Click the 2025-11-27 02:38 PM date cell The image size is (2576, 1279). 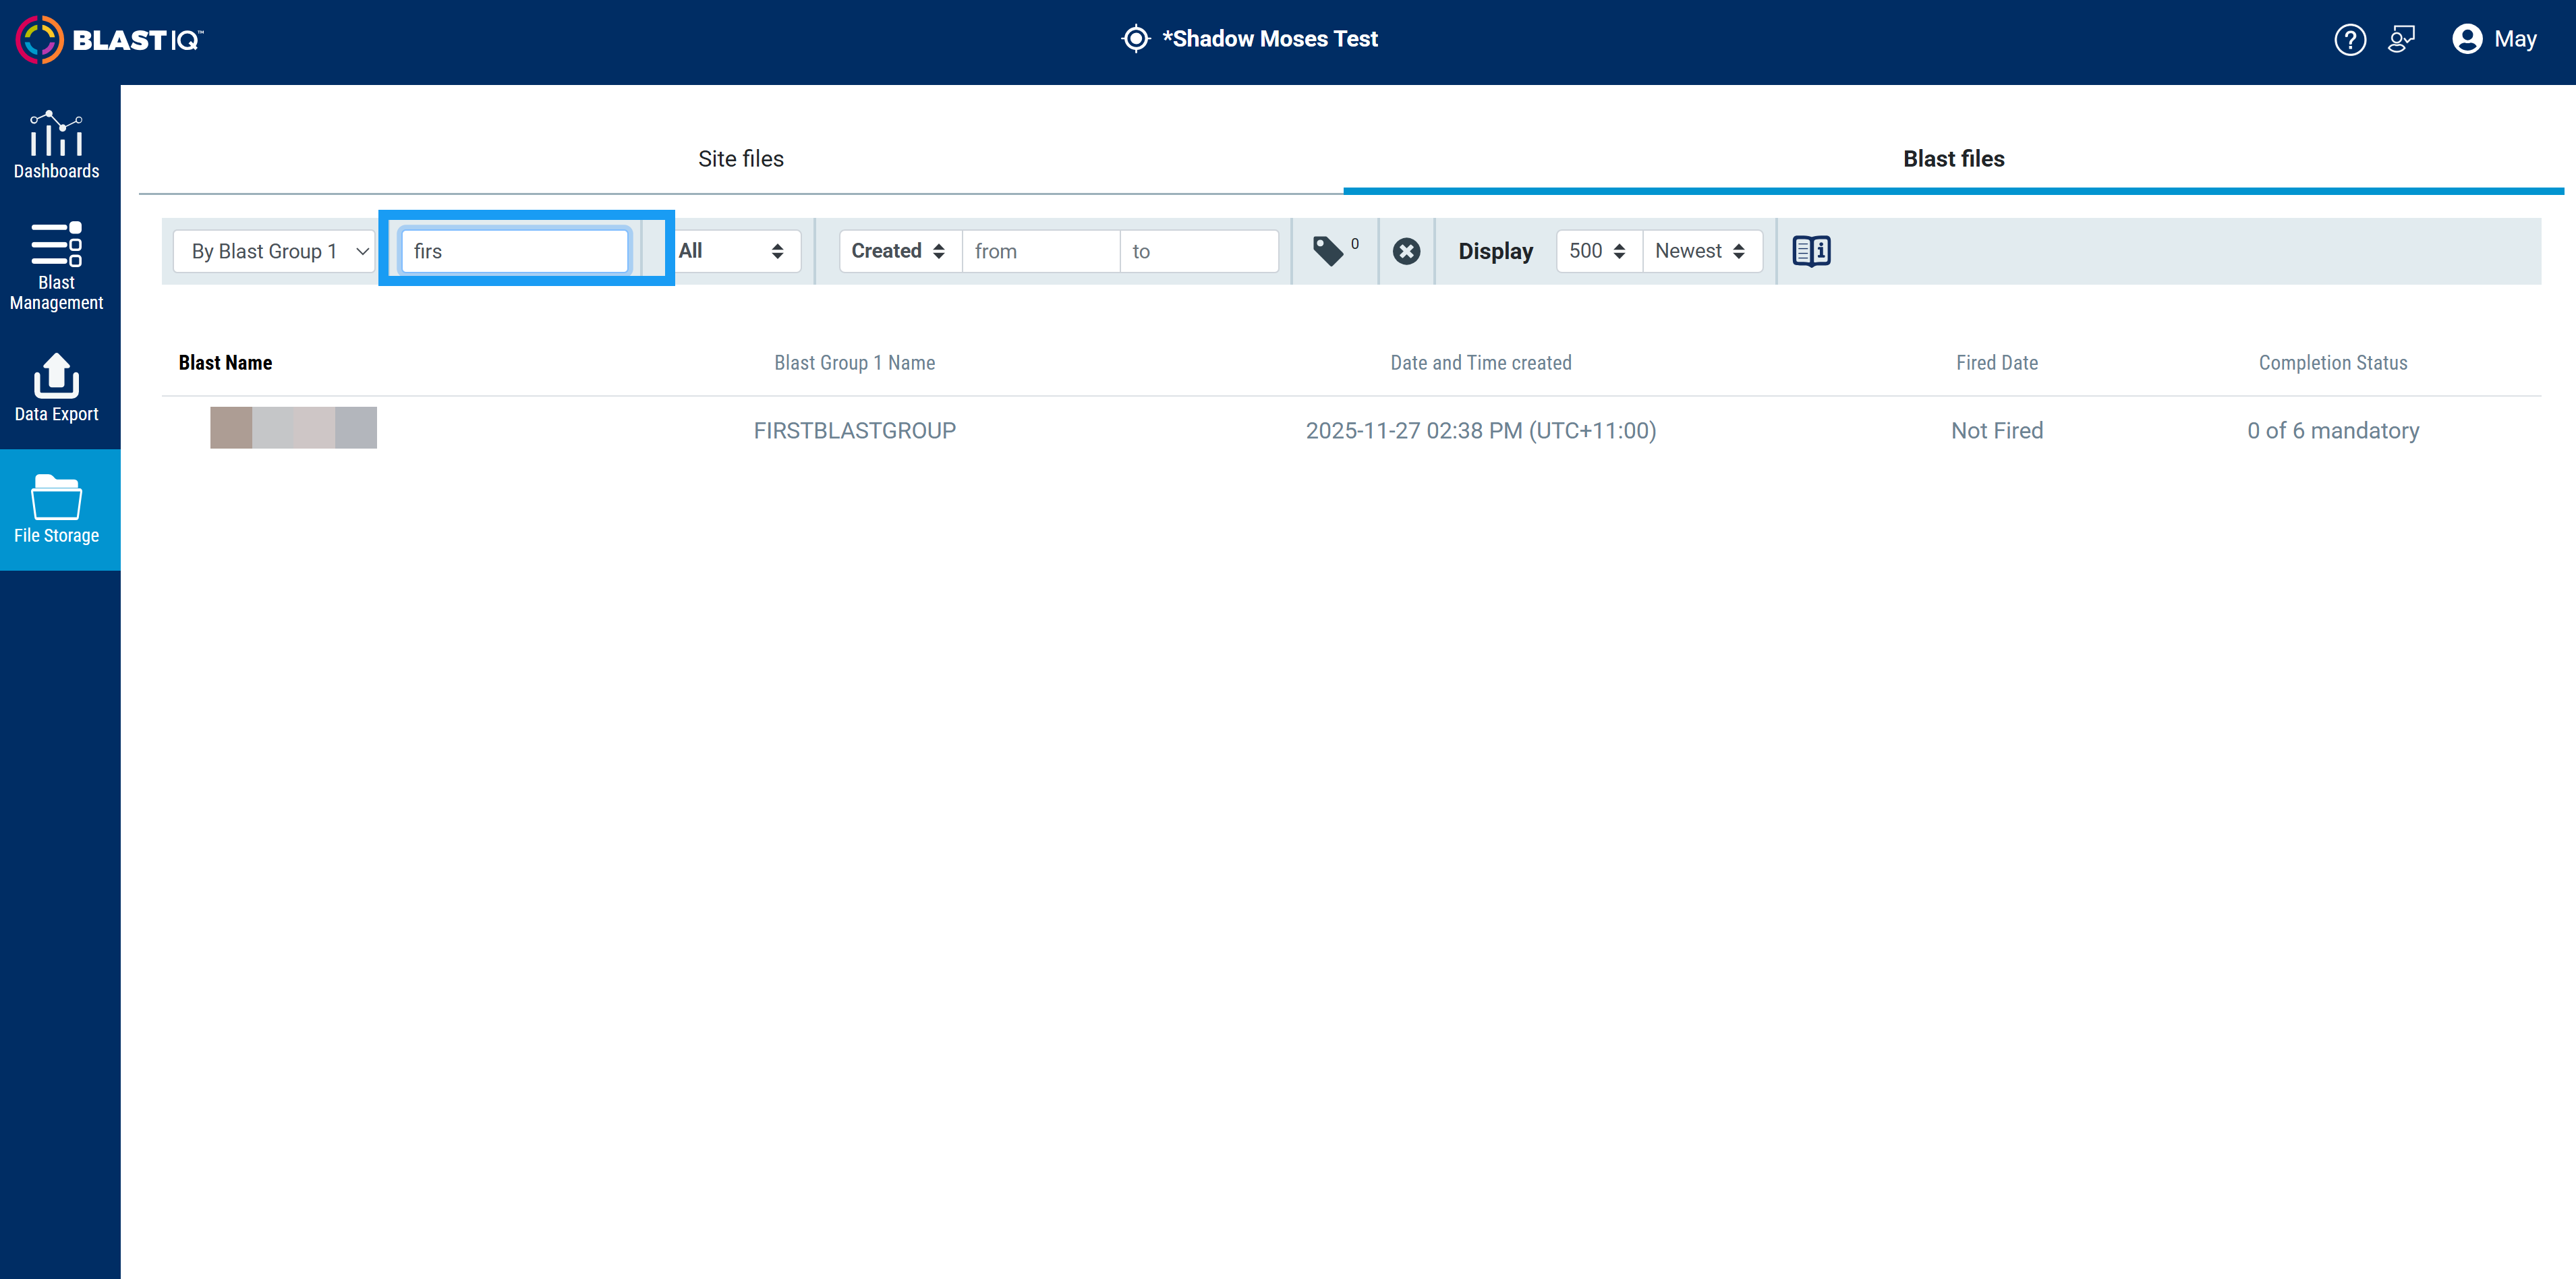click(x=1481, y=431)
